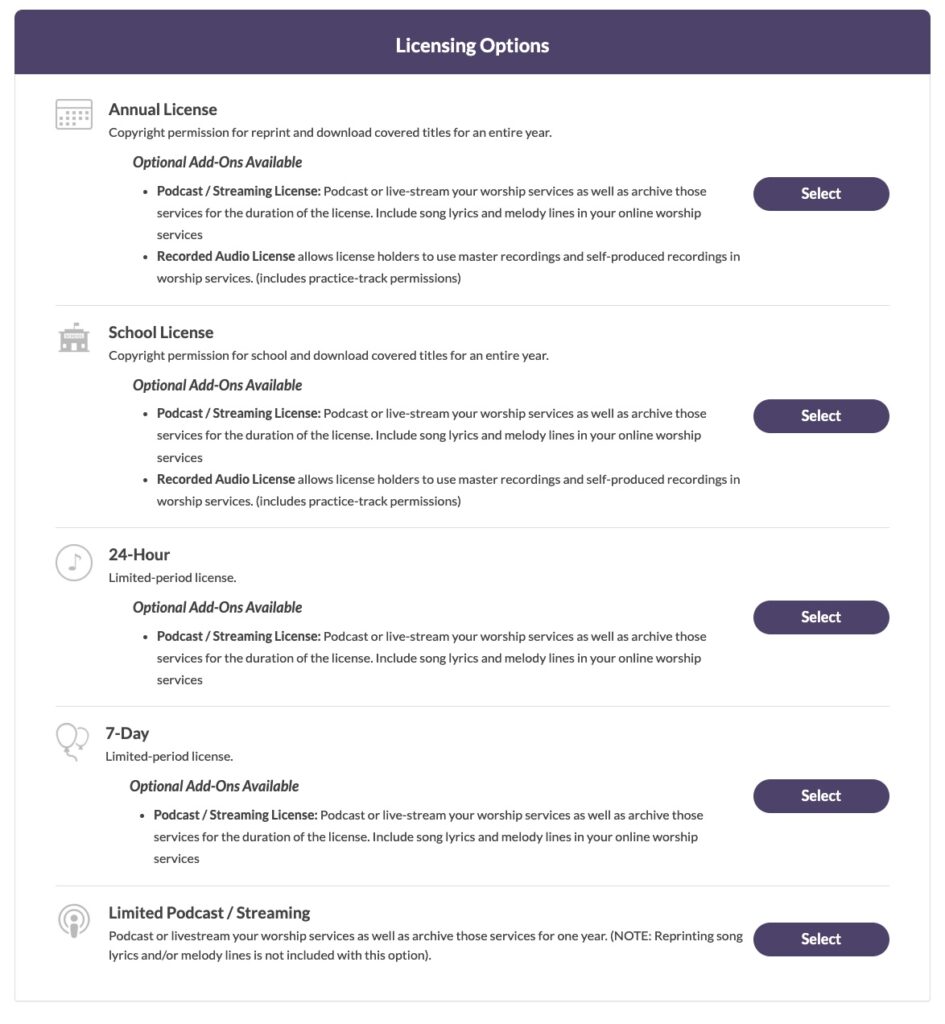Select the 7-Day license option

pos(821,796)
